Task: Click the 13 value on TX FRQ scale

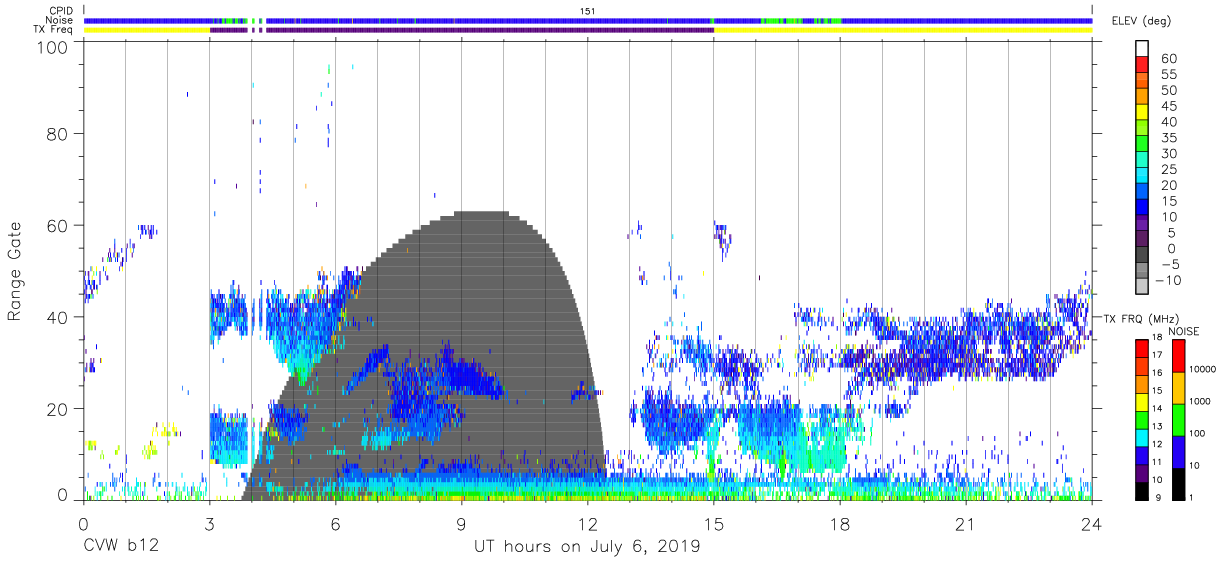Action: click(1155, 427)
